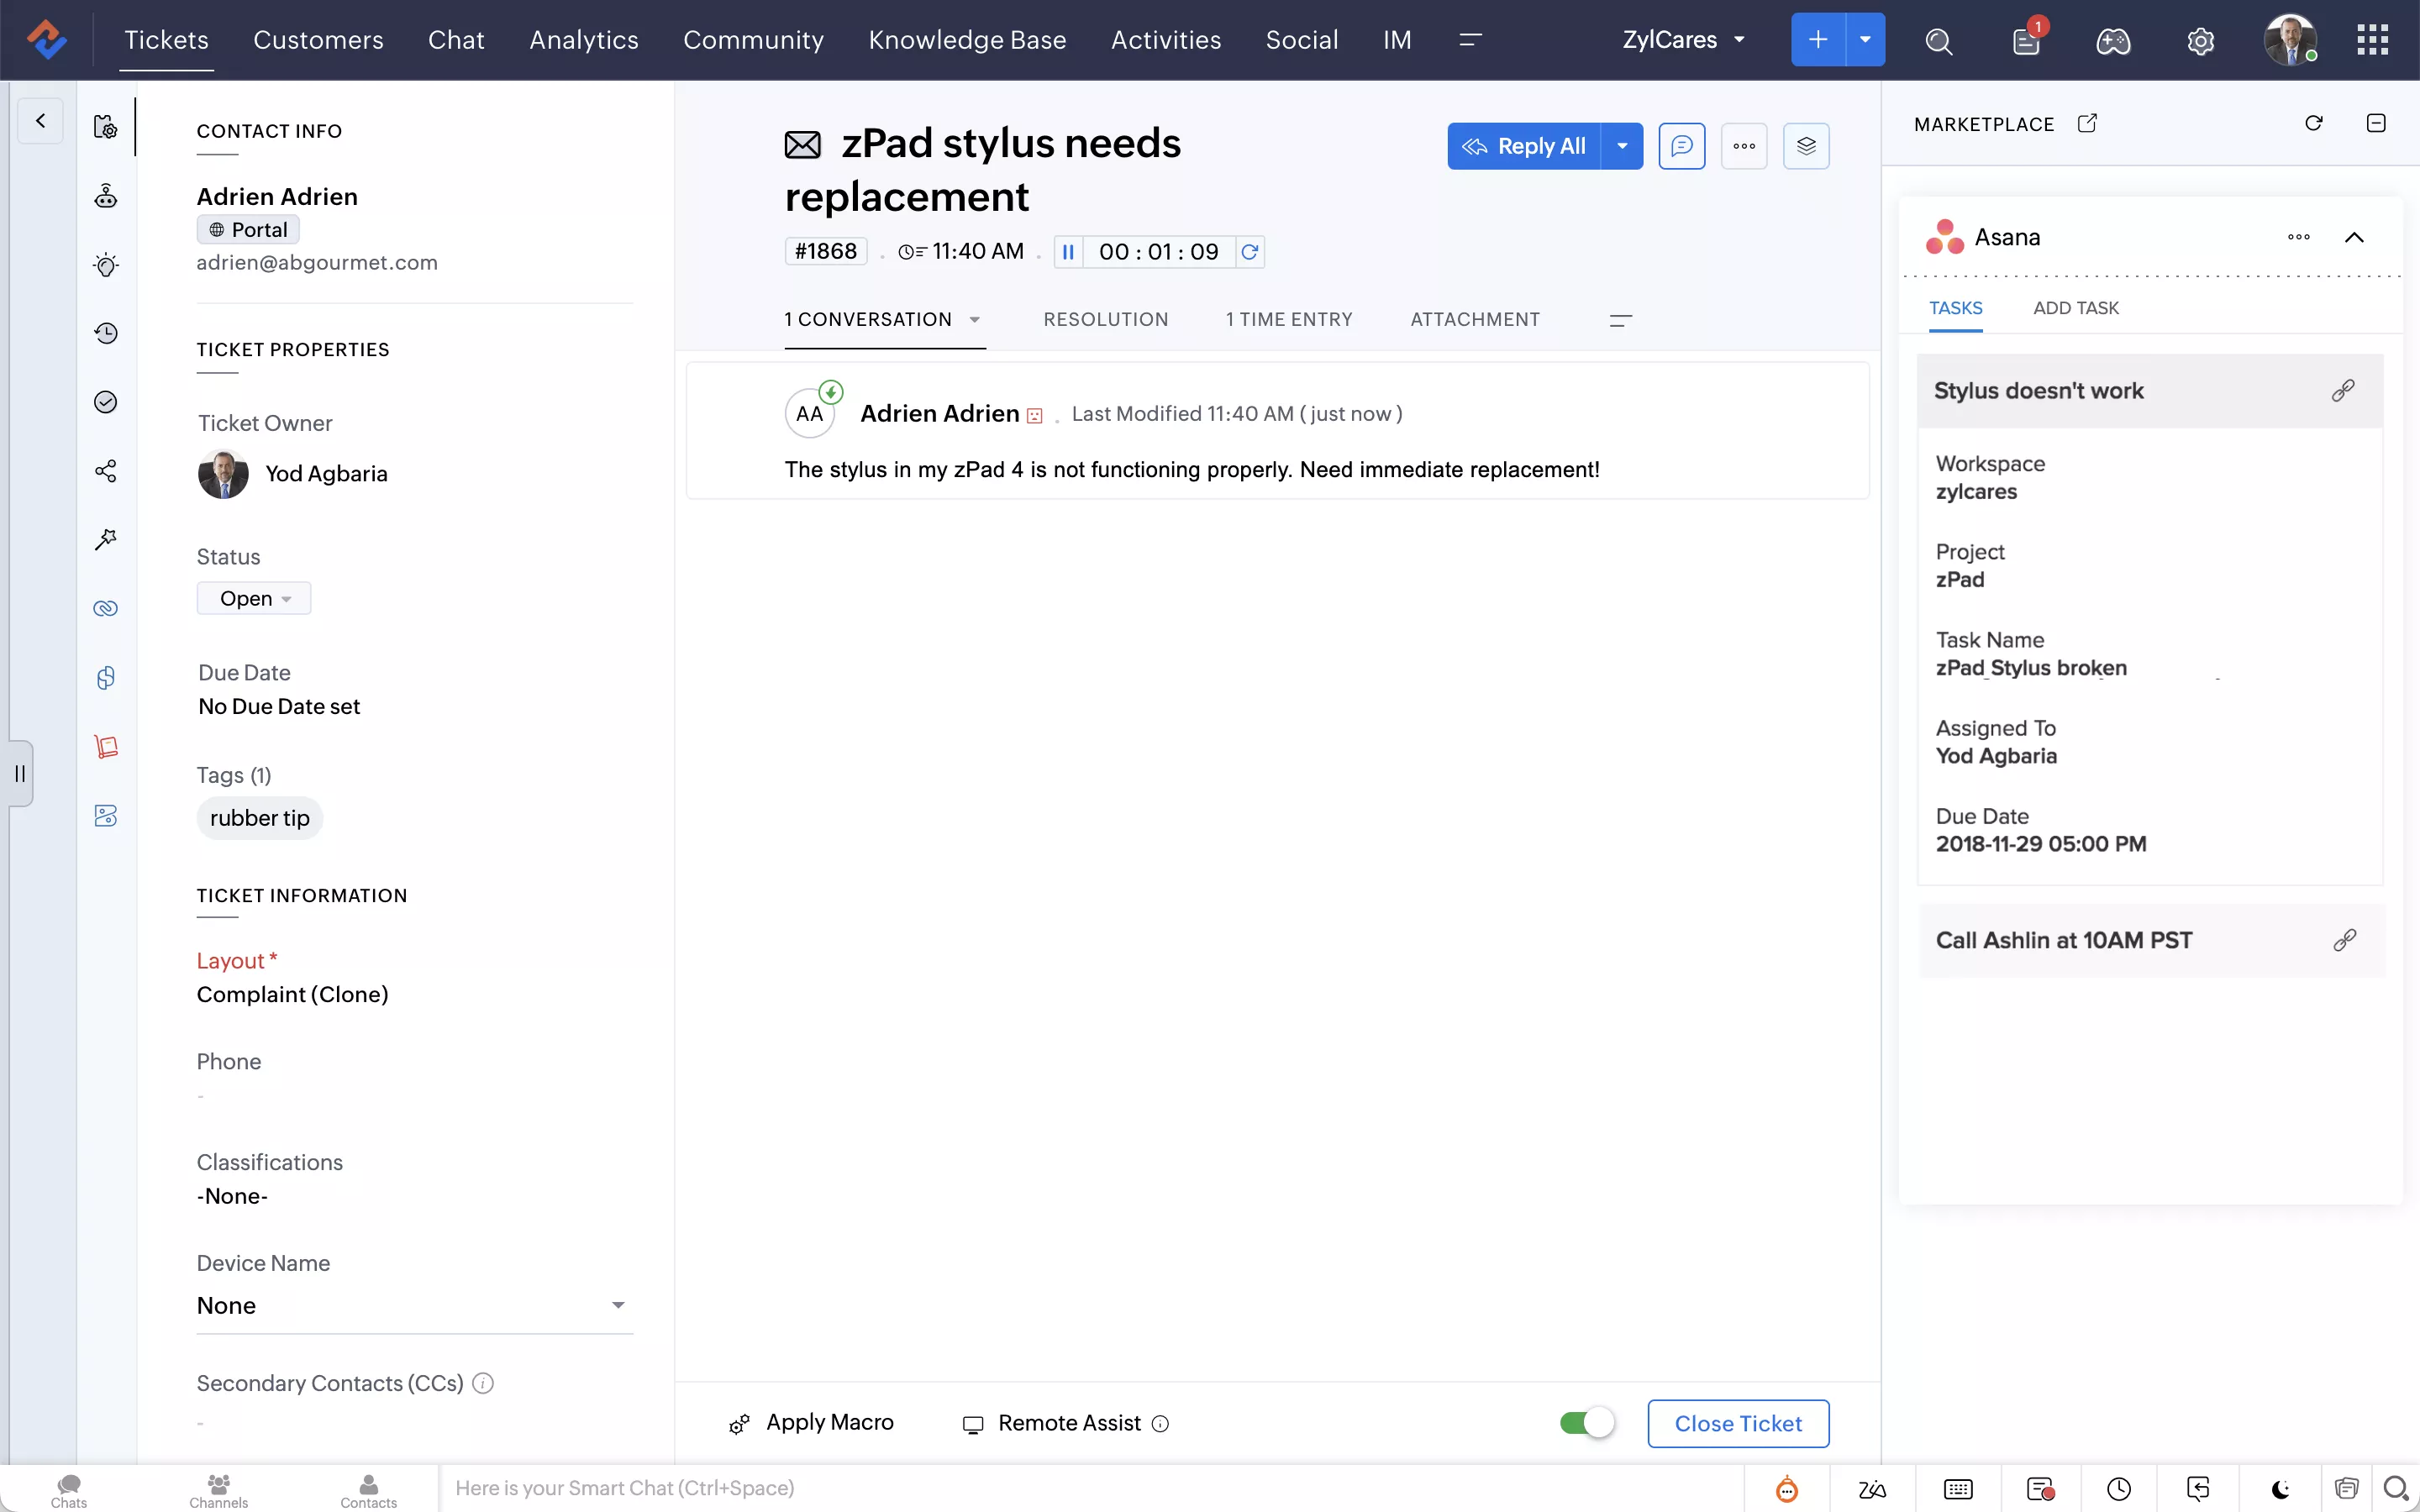Screen dimensions: 2420x1512
Task: Open setup gear icon
Action: tap(2200, 41)
